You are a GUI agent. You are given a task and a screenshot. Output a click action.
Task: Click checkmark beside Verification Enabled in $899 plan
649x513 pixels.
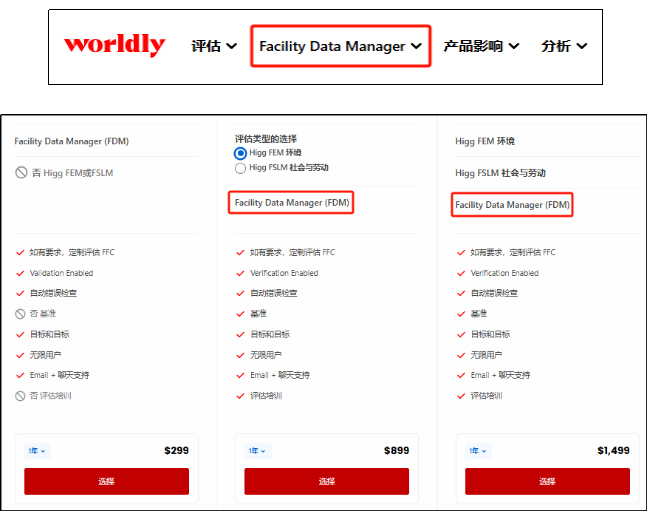click(240, 273)
